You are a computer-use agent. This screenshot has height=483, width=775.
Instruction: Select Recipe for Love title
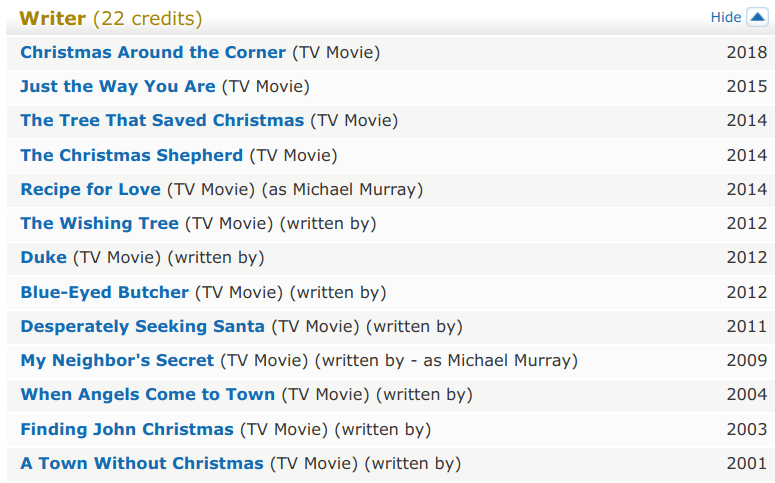tap(90, 189)
